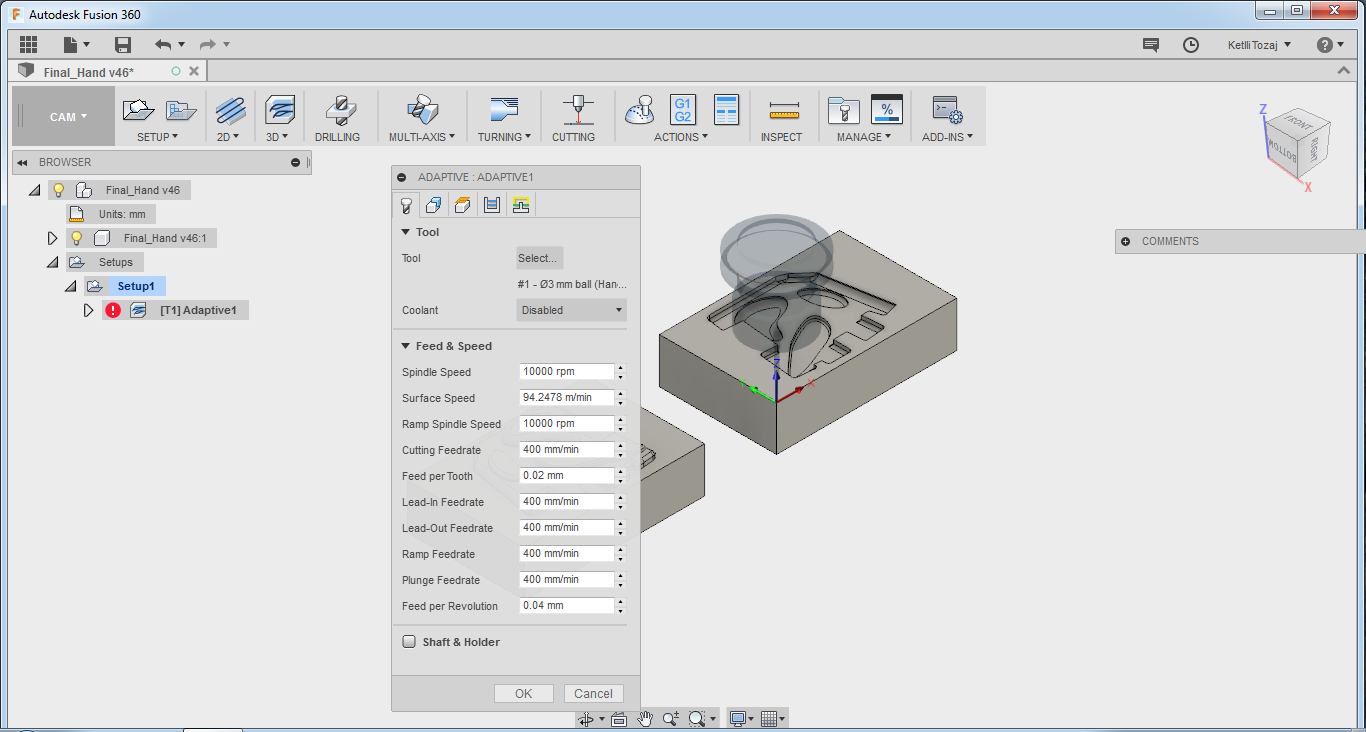Click the Turning icon
This screenshot has height=732, width=1366.
tap(503, 110)
